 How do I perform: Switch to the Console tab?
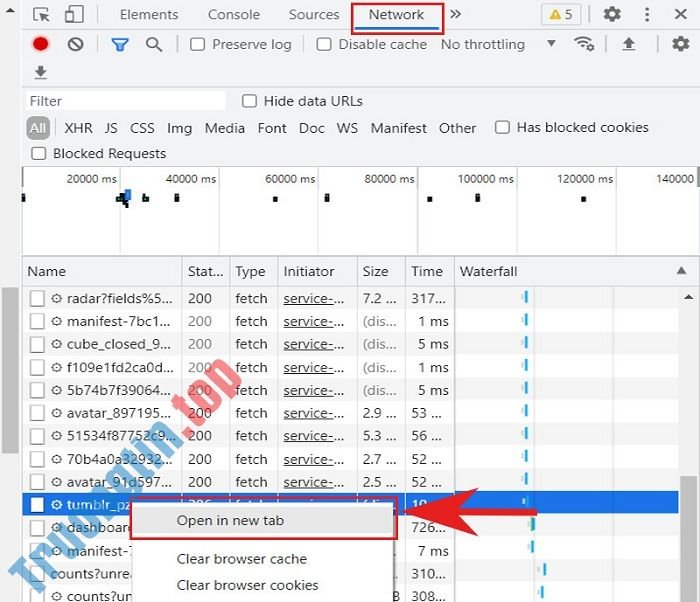pos(234,15)
